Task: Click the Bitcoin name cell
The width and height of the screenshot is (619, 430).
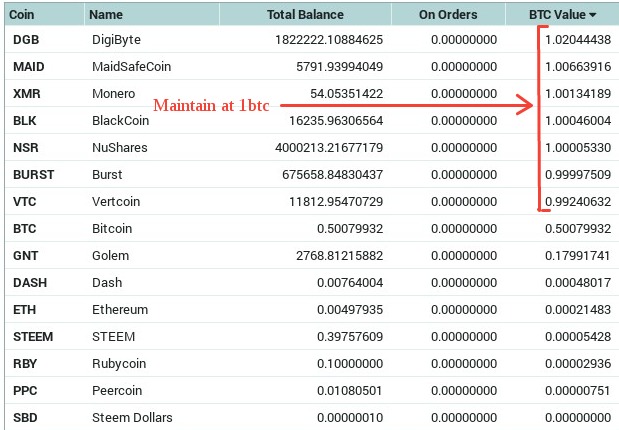Action: point(112,229)
